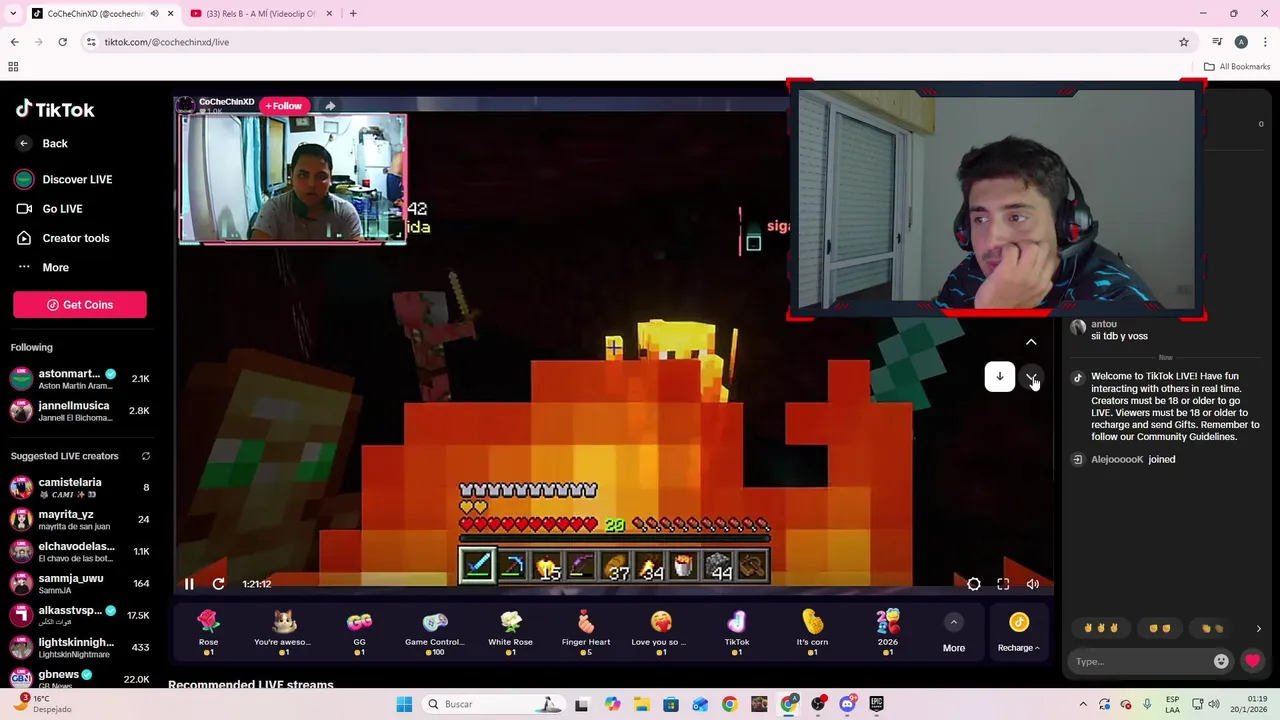
Task: Expand the More sidebar menu
Action: [x=43, y=267]
